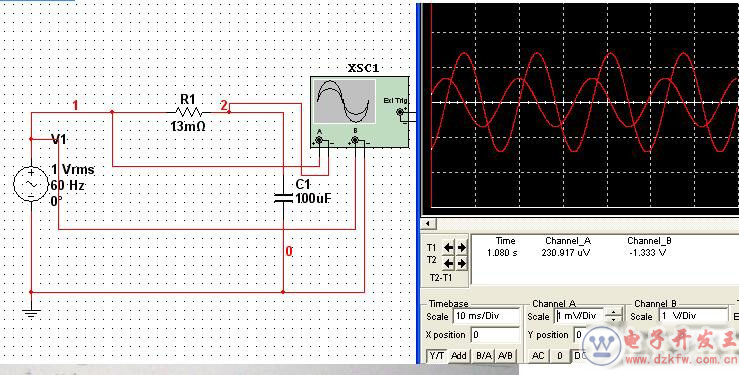Click the Channel B Scale field

point(693,316)
